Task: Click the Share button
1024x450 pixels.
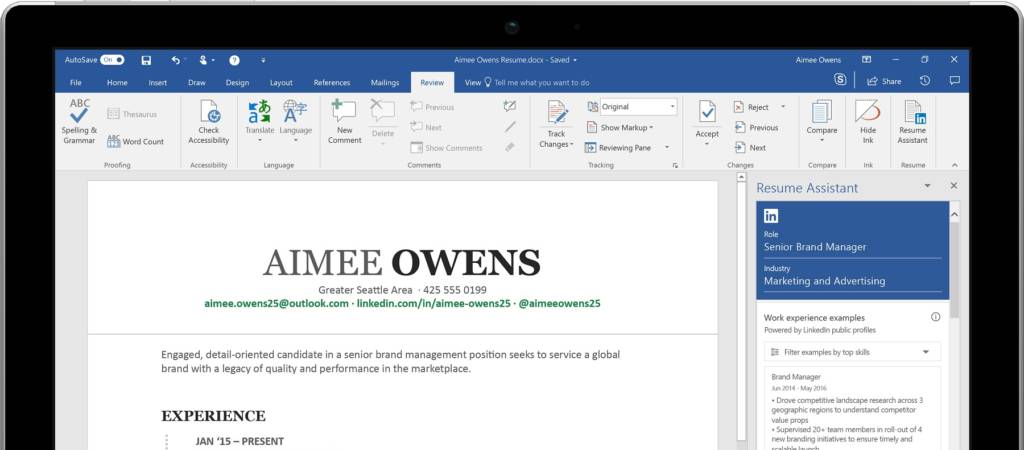Action: click(884, 81)
